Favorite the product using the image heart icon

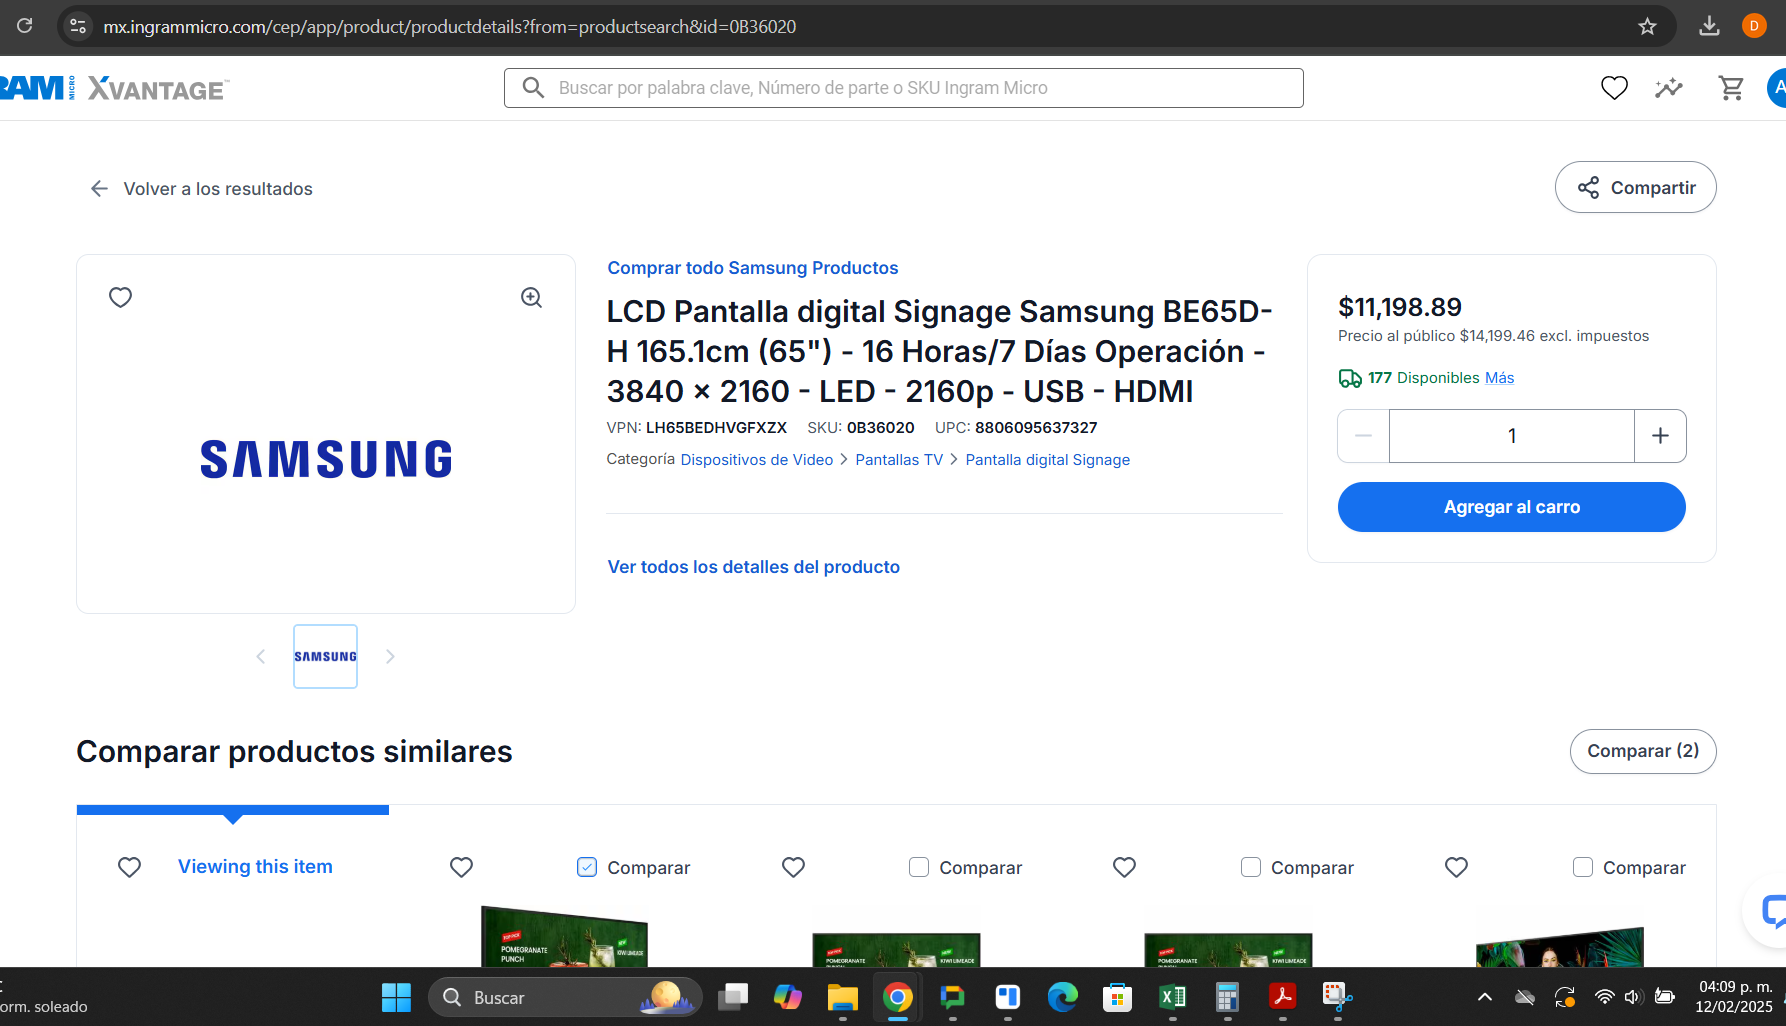click(x=120, y=297)
